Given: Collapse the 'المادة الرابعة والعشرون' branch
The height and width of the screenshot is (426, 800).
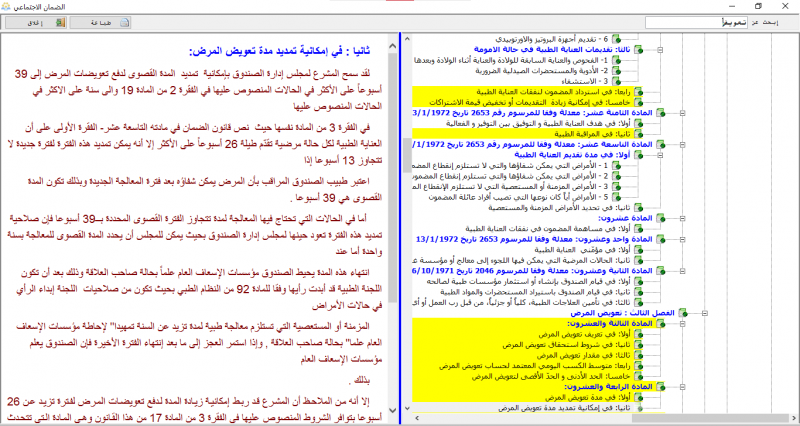Looking at the screenshot, I should click(x=683, y=387).
